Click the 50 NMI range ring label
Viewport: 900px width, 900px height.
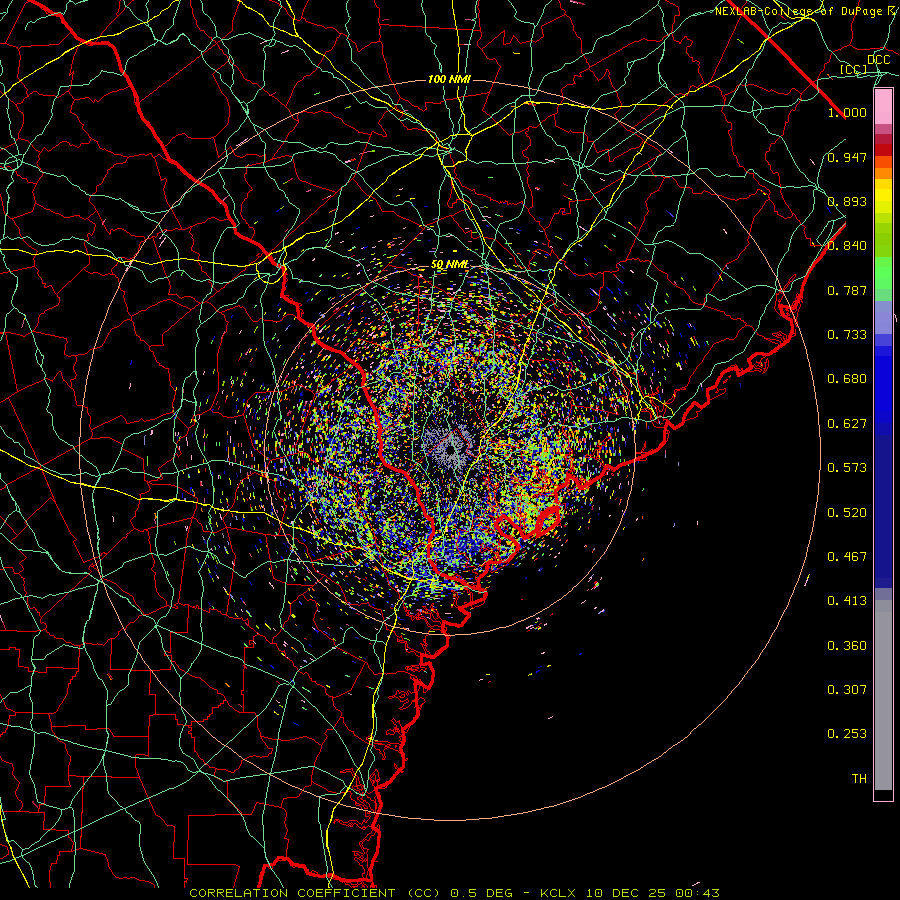coord(450,265)
